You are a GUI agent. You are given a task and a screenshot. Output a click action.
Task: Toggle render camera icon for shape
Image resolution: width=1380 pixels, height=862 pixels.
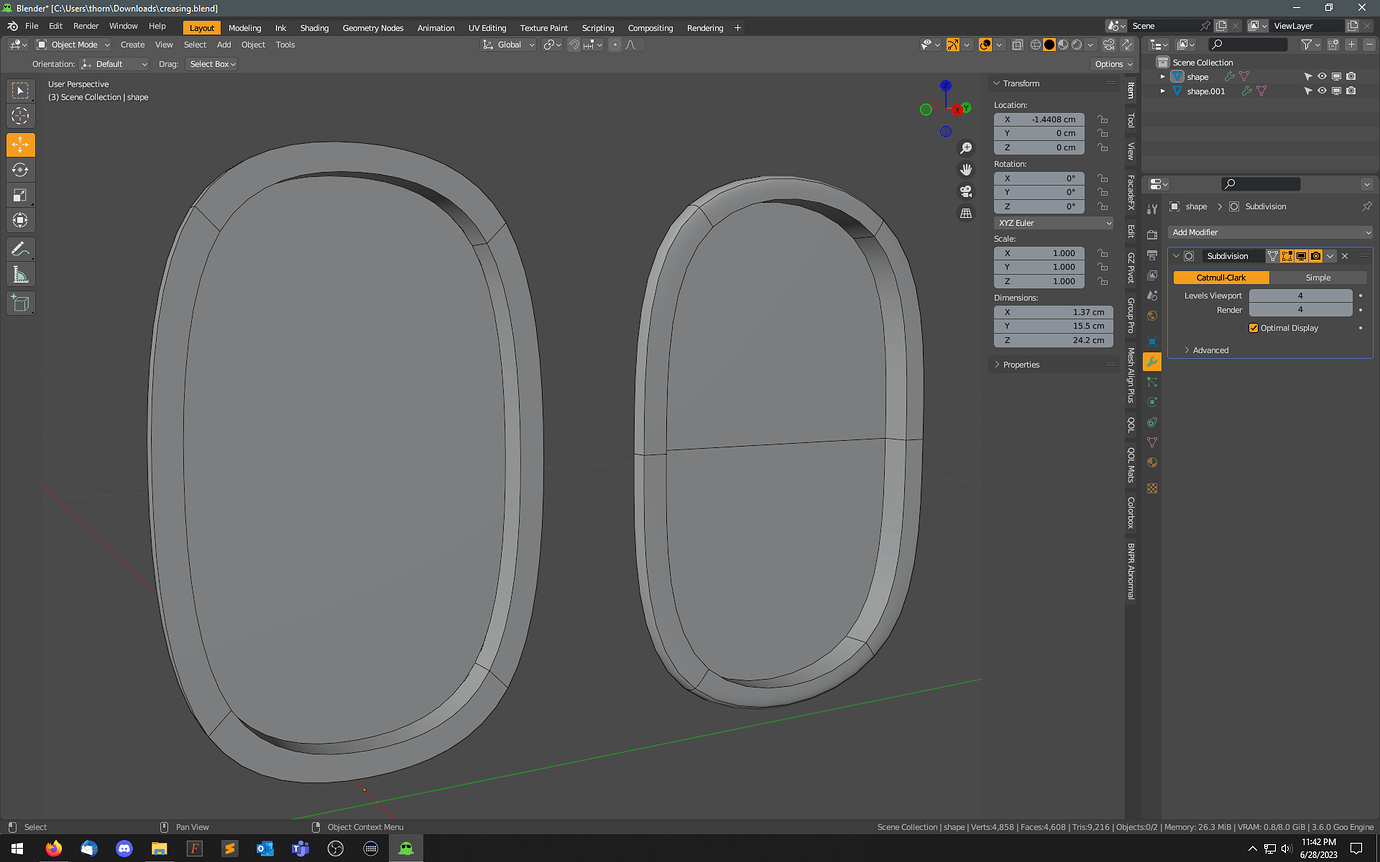click(x=1351, y=76)
